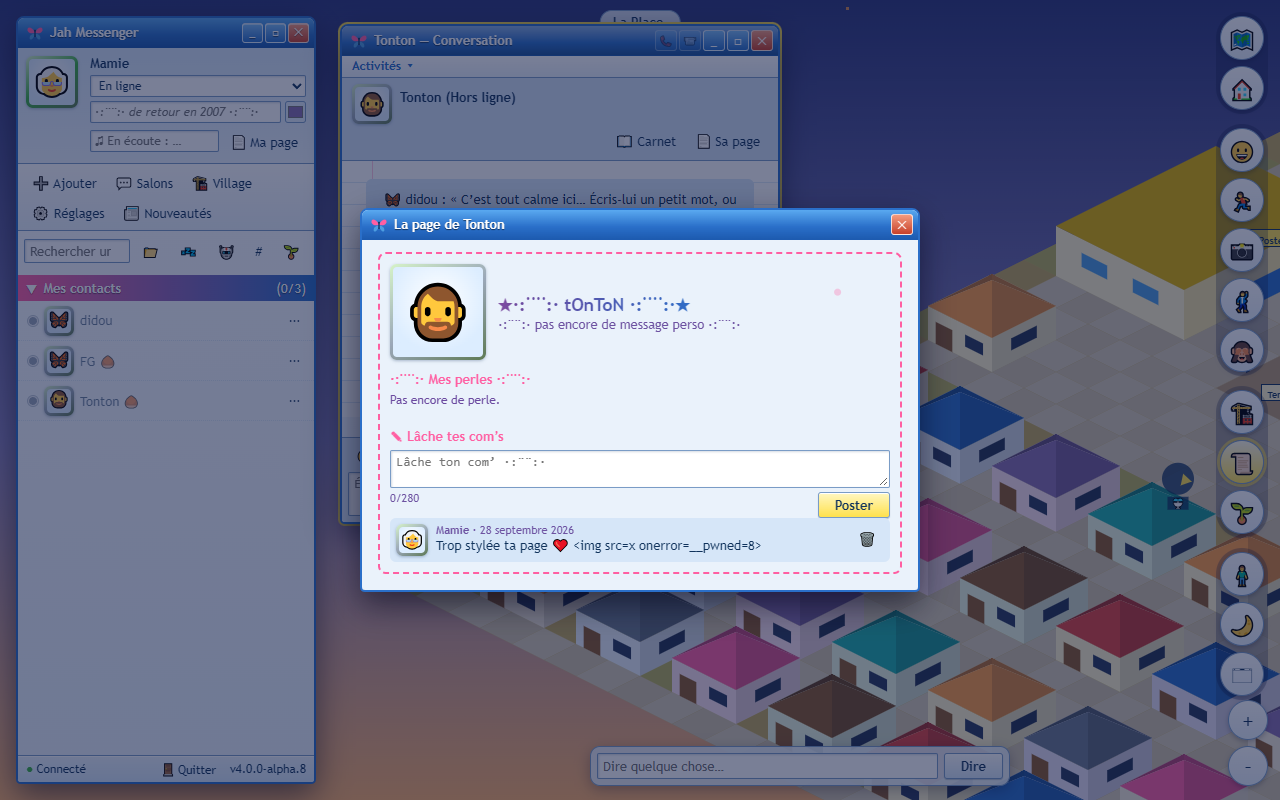This screenshot has height=800, width=1280.
Task: Click the house icon in the right sidebar
Action: tap(1242, 88)
